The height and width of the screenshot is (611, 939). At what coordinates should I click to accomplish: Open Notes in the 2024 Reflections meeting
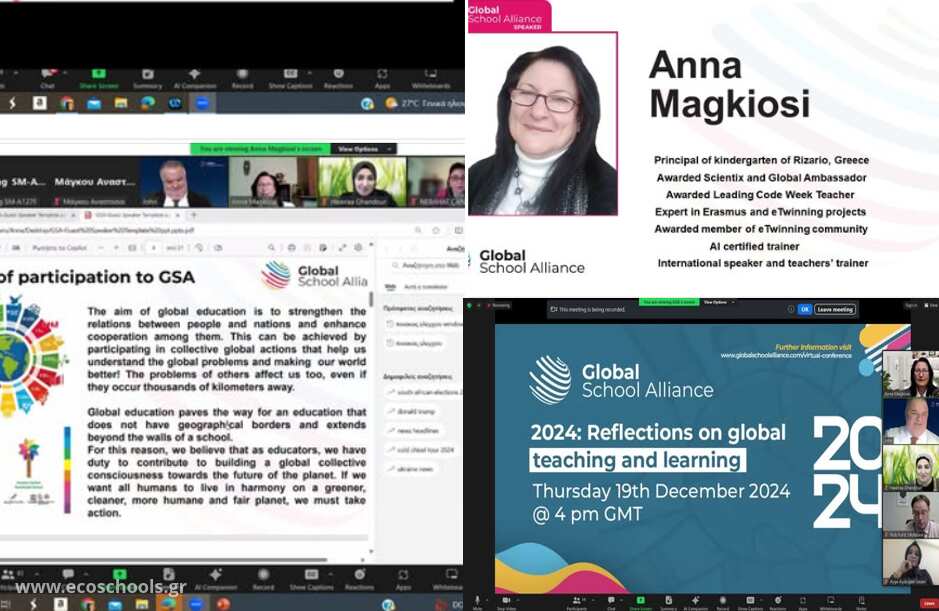click(x=861, y=601)
